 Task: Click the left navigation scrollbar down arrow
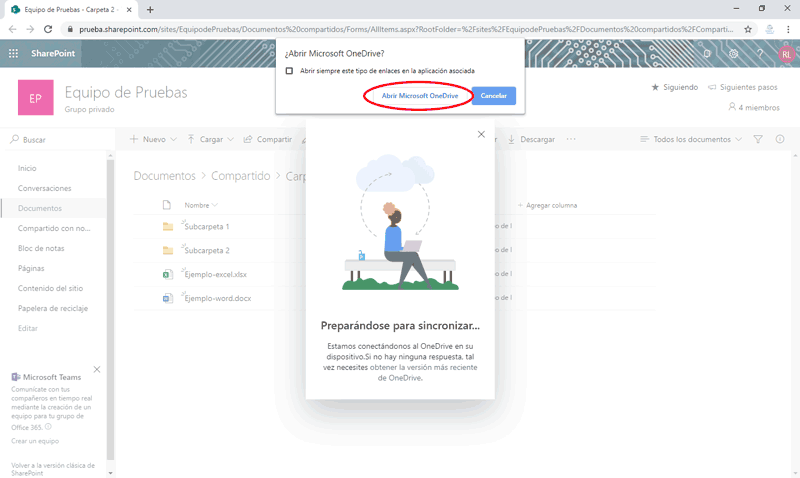click(x=110, y=473)
